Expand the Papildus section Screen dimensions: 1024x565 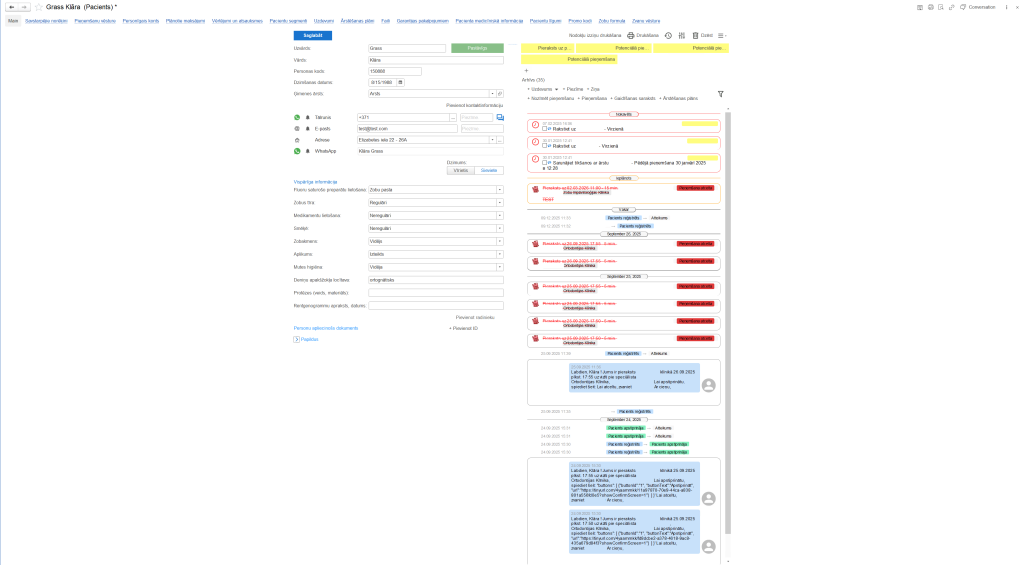pos(297,340)
